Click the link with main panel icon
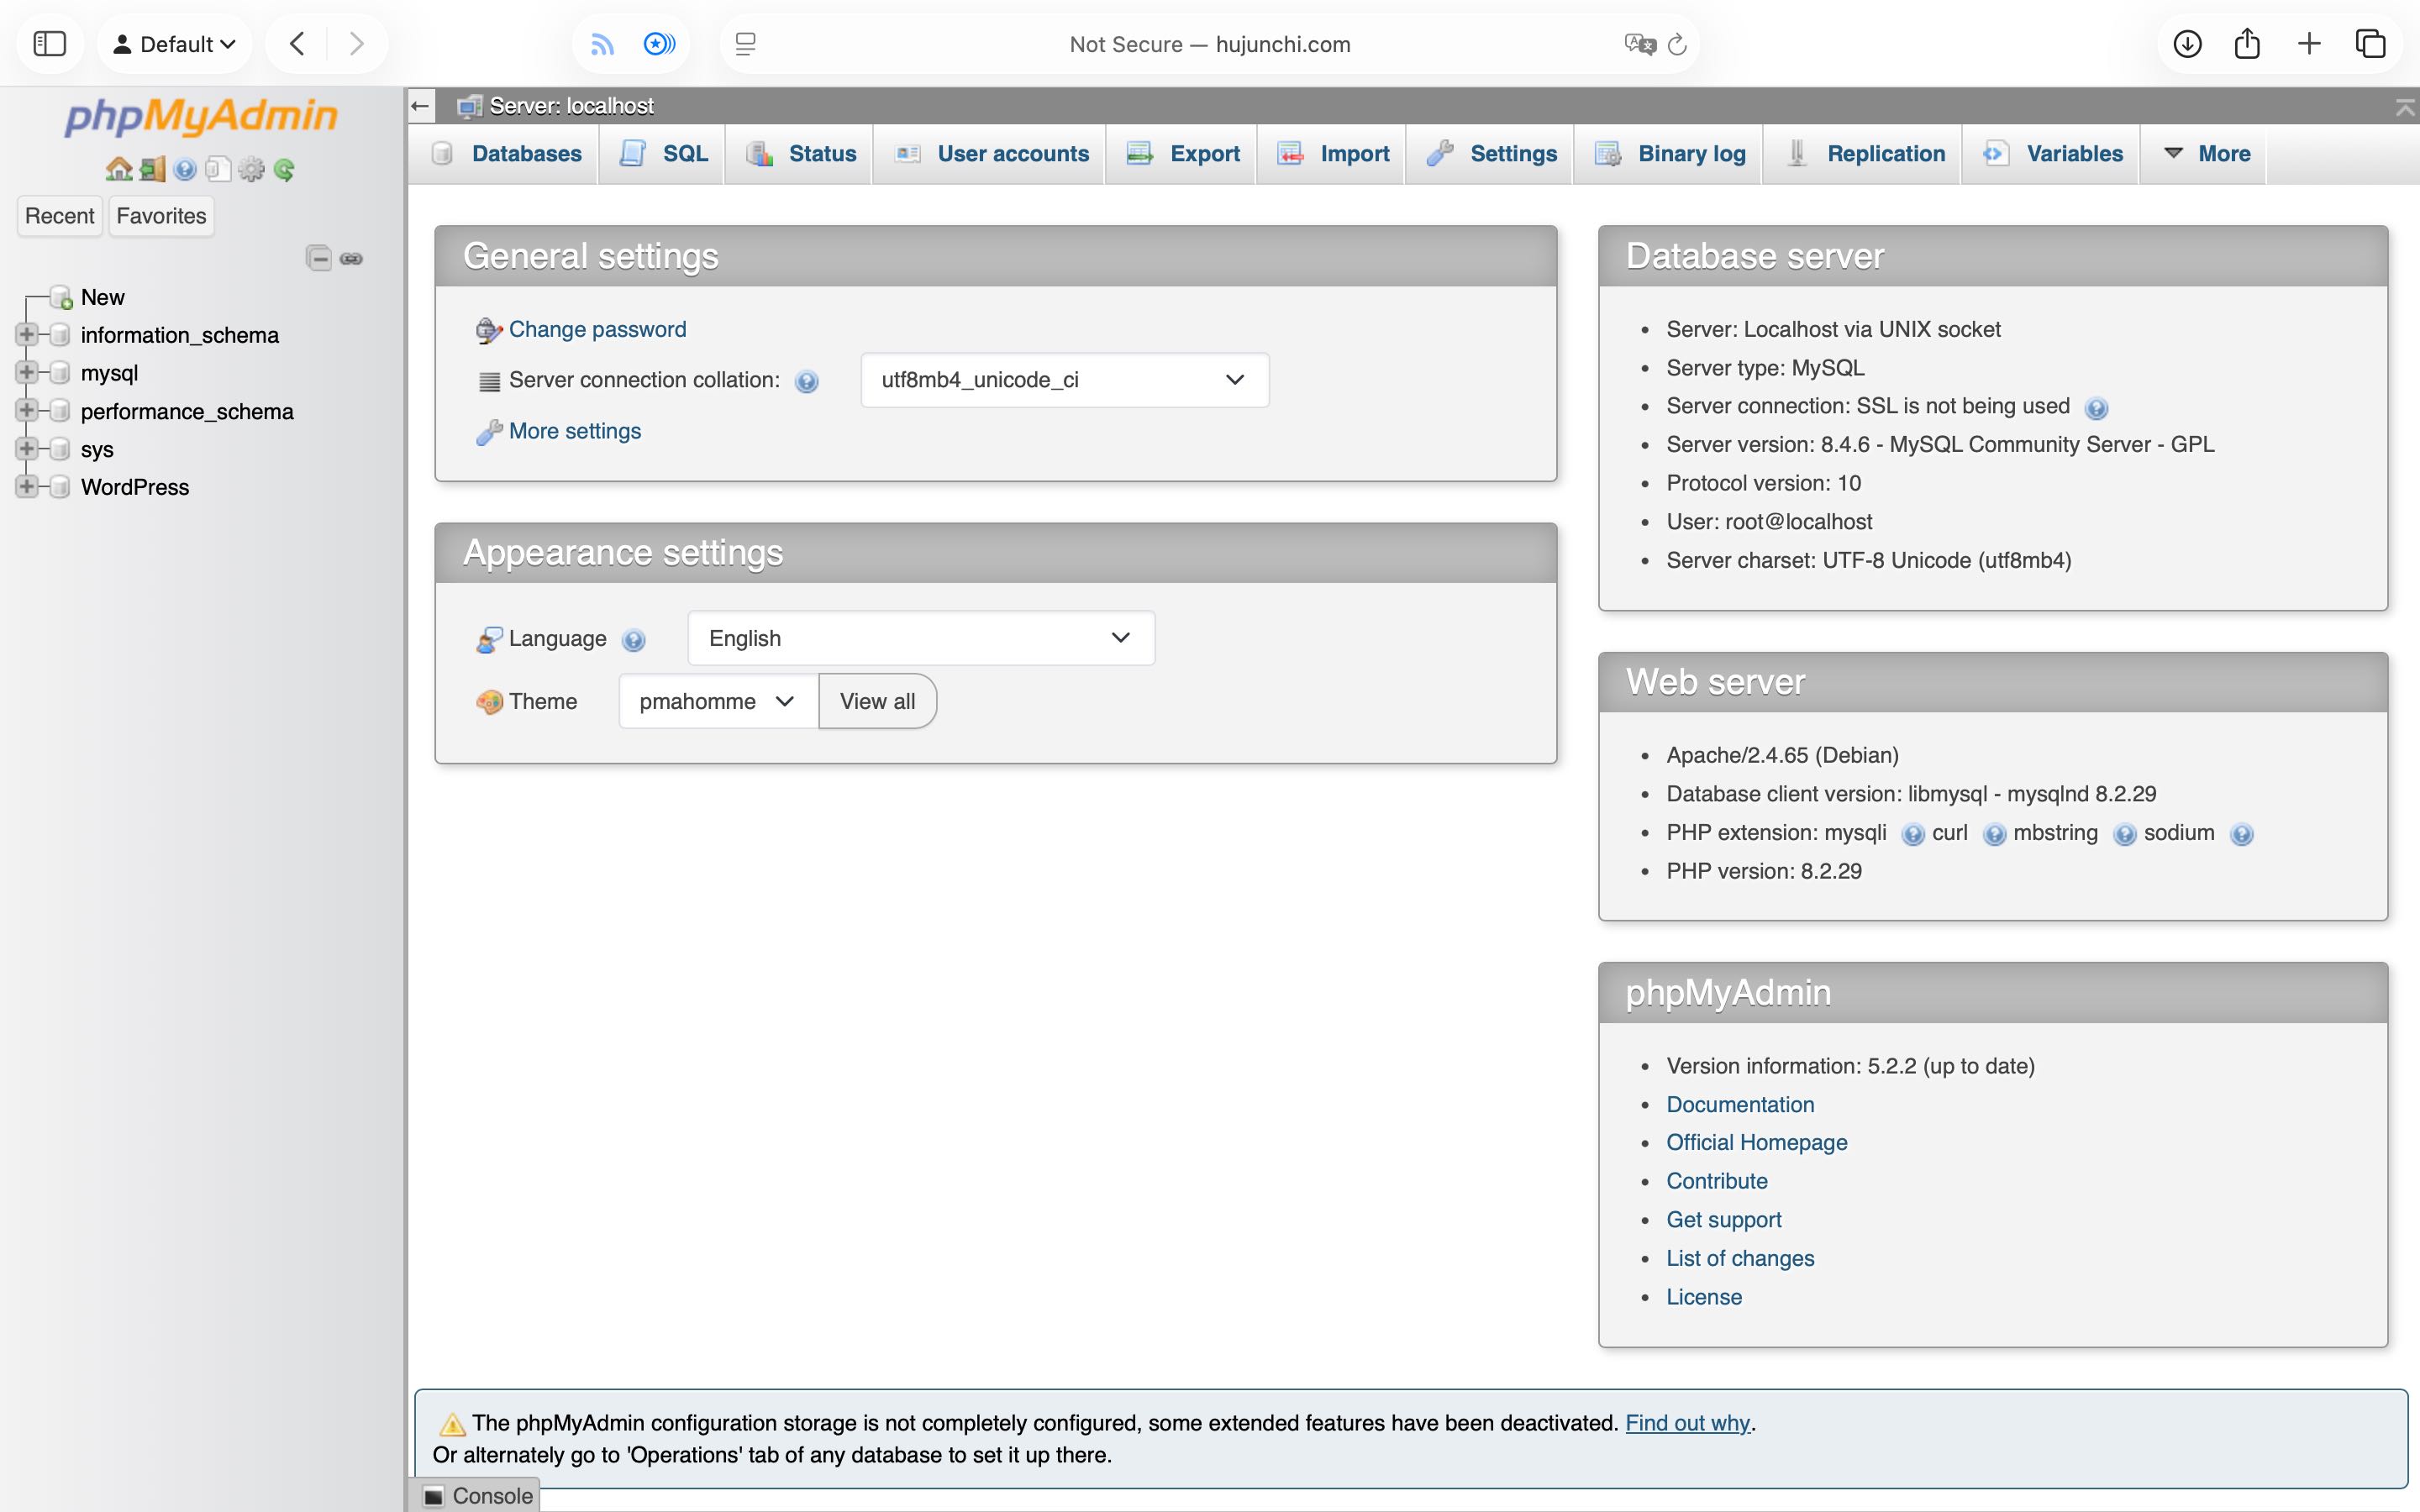Screen dimensions: 2420x1512 [x=352, y=258]
